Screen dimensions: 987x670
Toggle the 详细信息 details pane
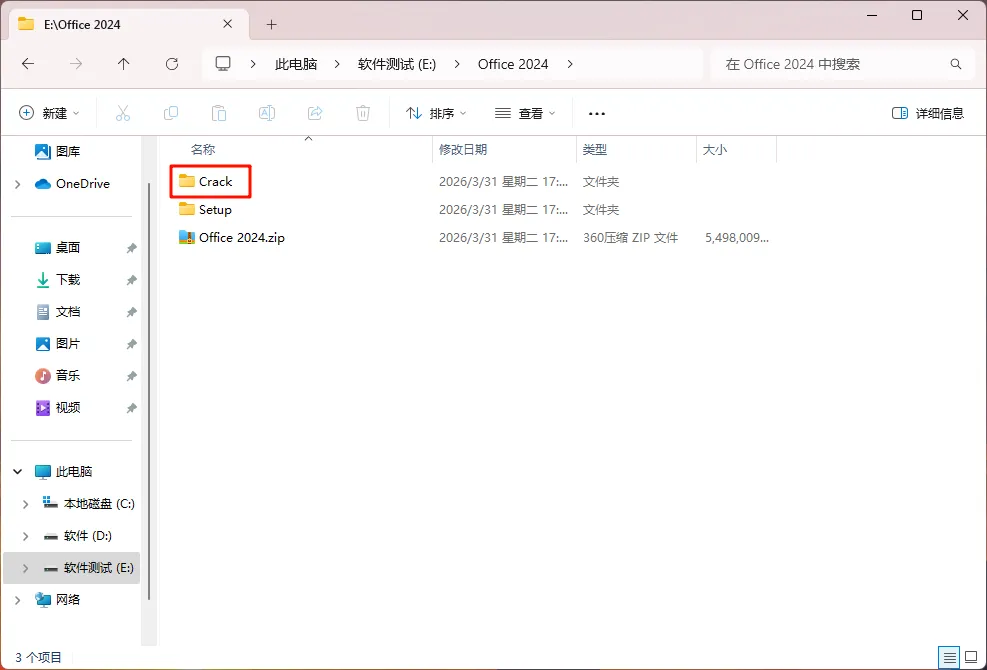pos(928,113)
